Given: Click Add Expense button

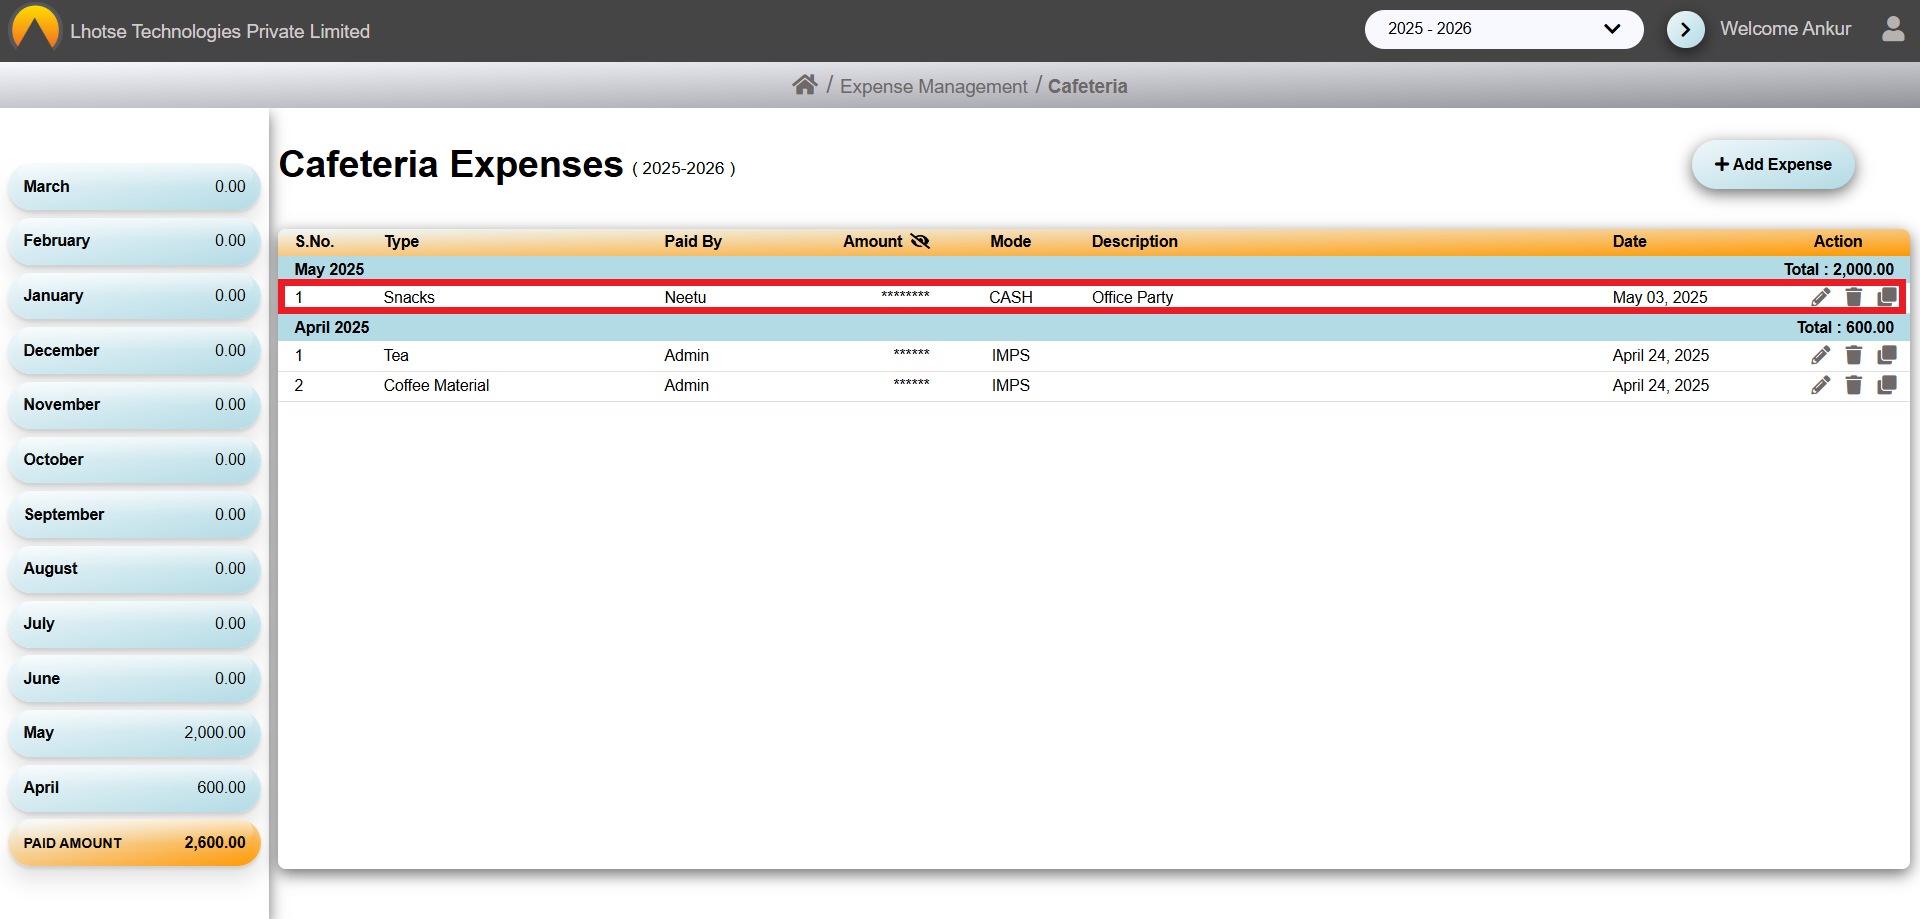Looking at the screenshot, I should click(1773, 164).
